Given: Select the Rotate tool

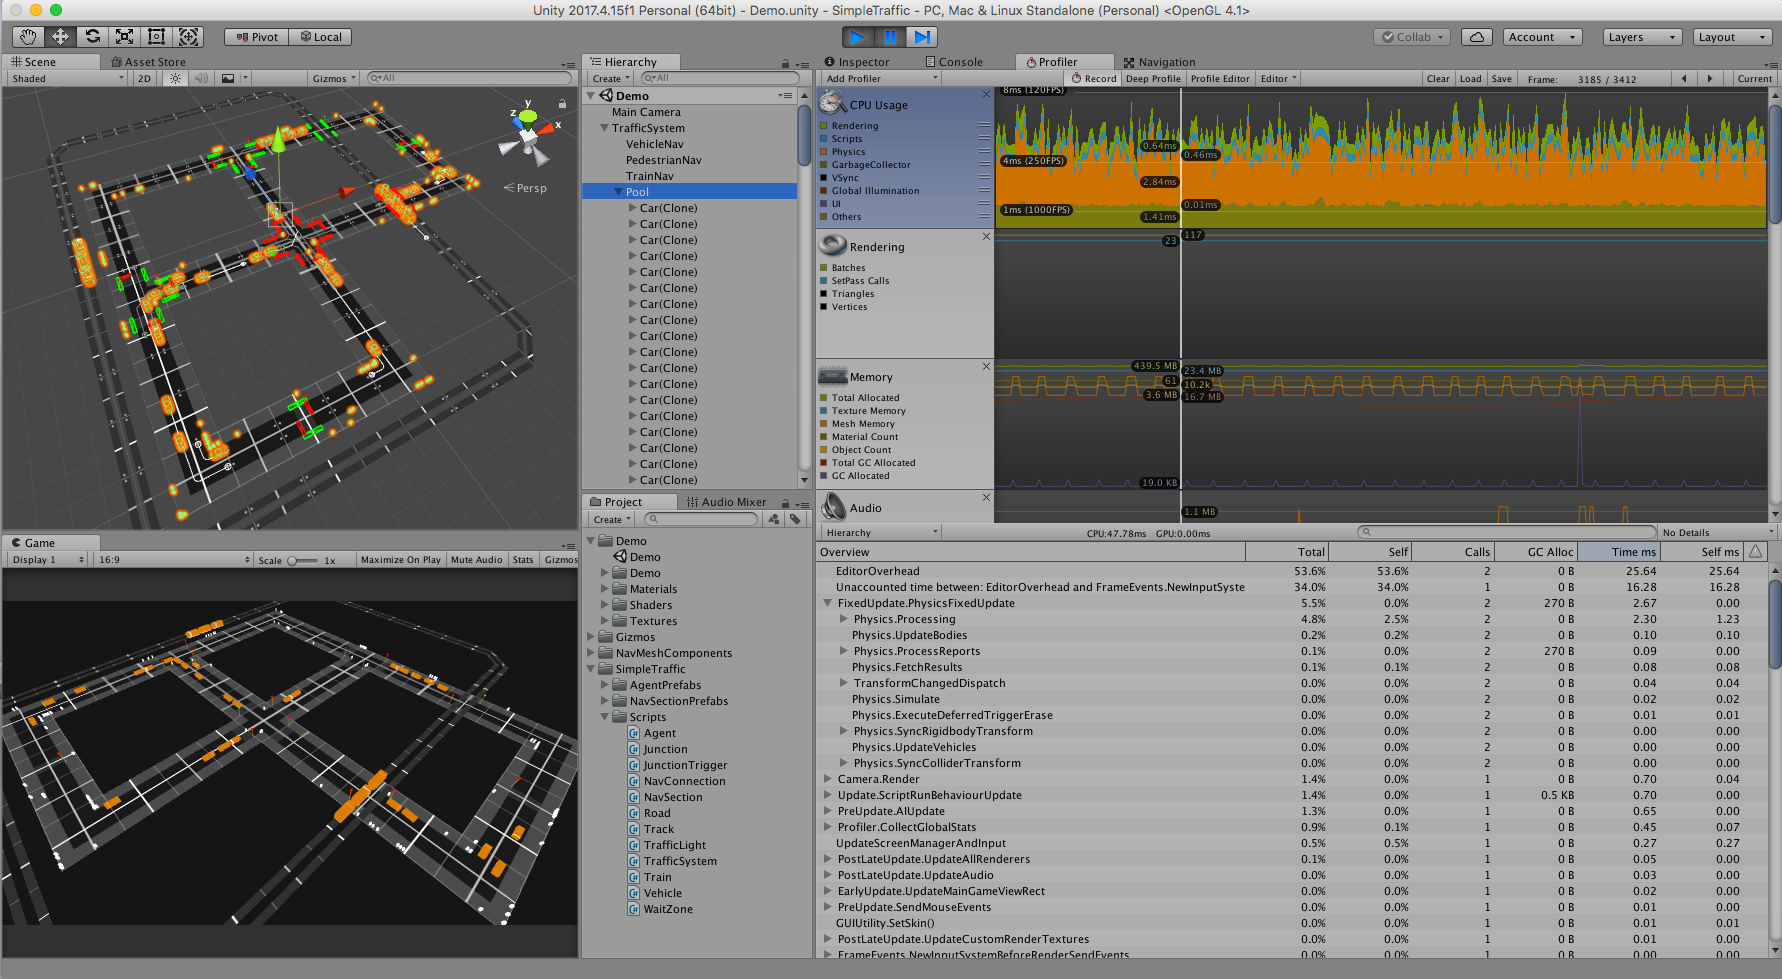Looking at the screenshot, I should pyautogui.click(x=92, y=37).
